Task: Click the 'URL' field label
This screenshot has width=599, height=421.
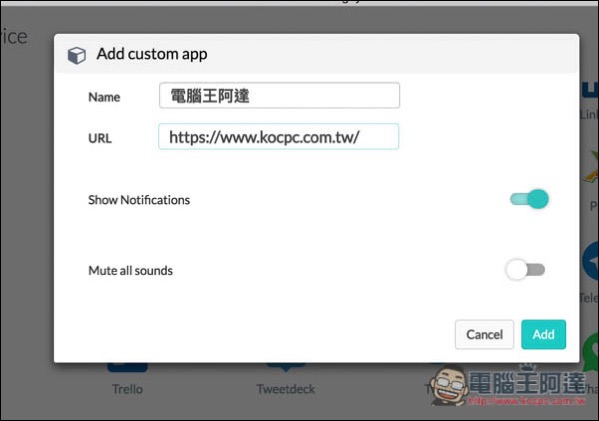Action: click(x=100, y=138)
